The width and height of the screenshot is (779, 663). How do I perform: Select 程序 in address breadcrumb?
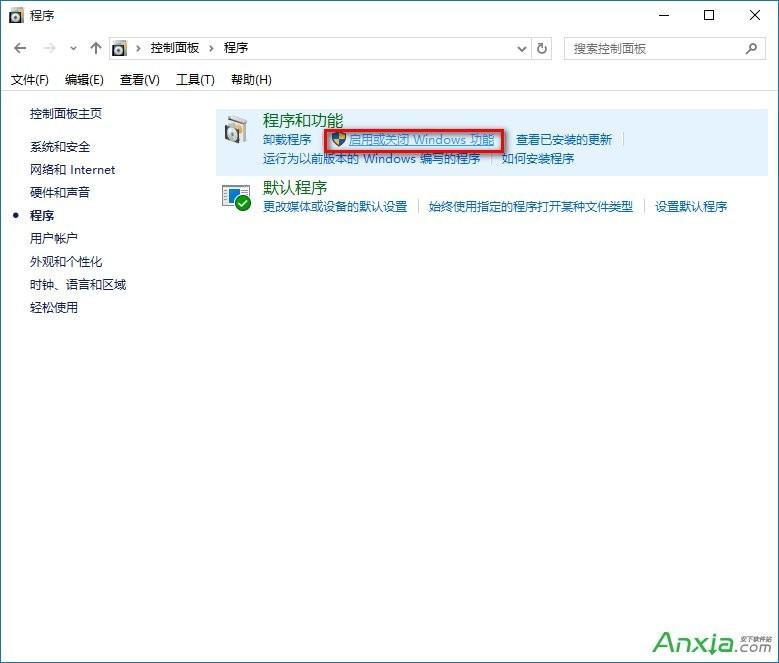click(x=236, y=48)
